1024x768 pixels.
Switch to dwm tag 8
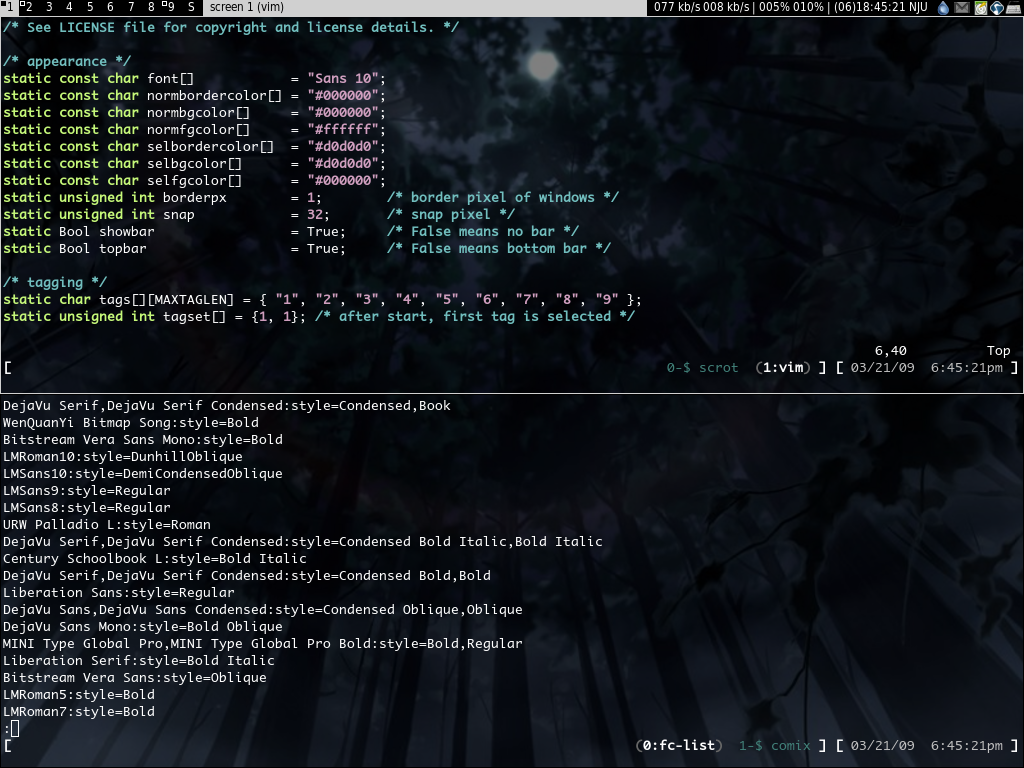(151, 7)
